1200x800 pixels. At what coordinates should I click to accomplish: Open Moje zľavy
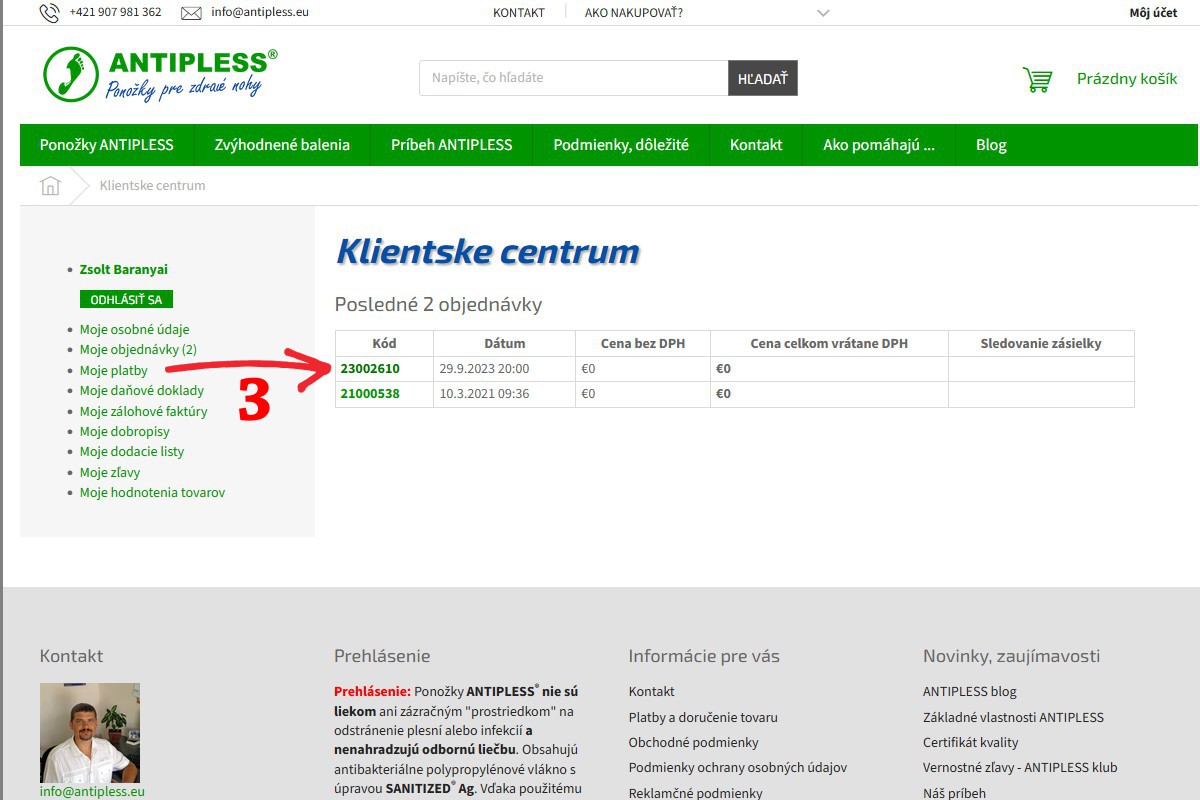[110, 472]
